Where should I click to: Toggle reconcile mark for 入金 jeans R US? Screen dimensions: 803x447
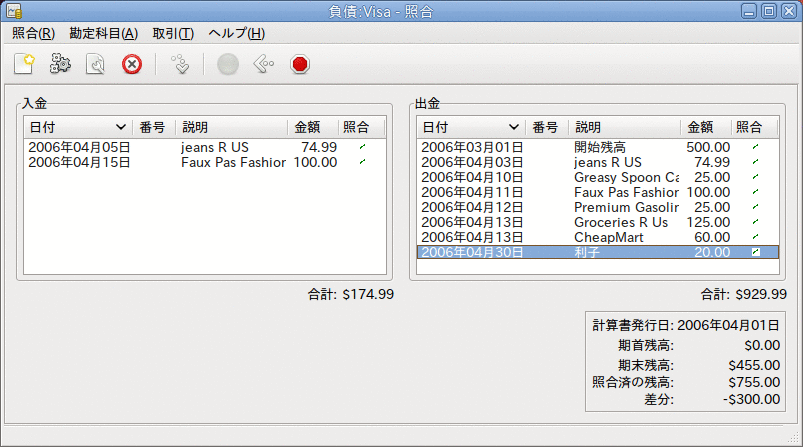click(363, 147)
